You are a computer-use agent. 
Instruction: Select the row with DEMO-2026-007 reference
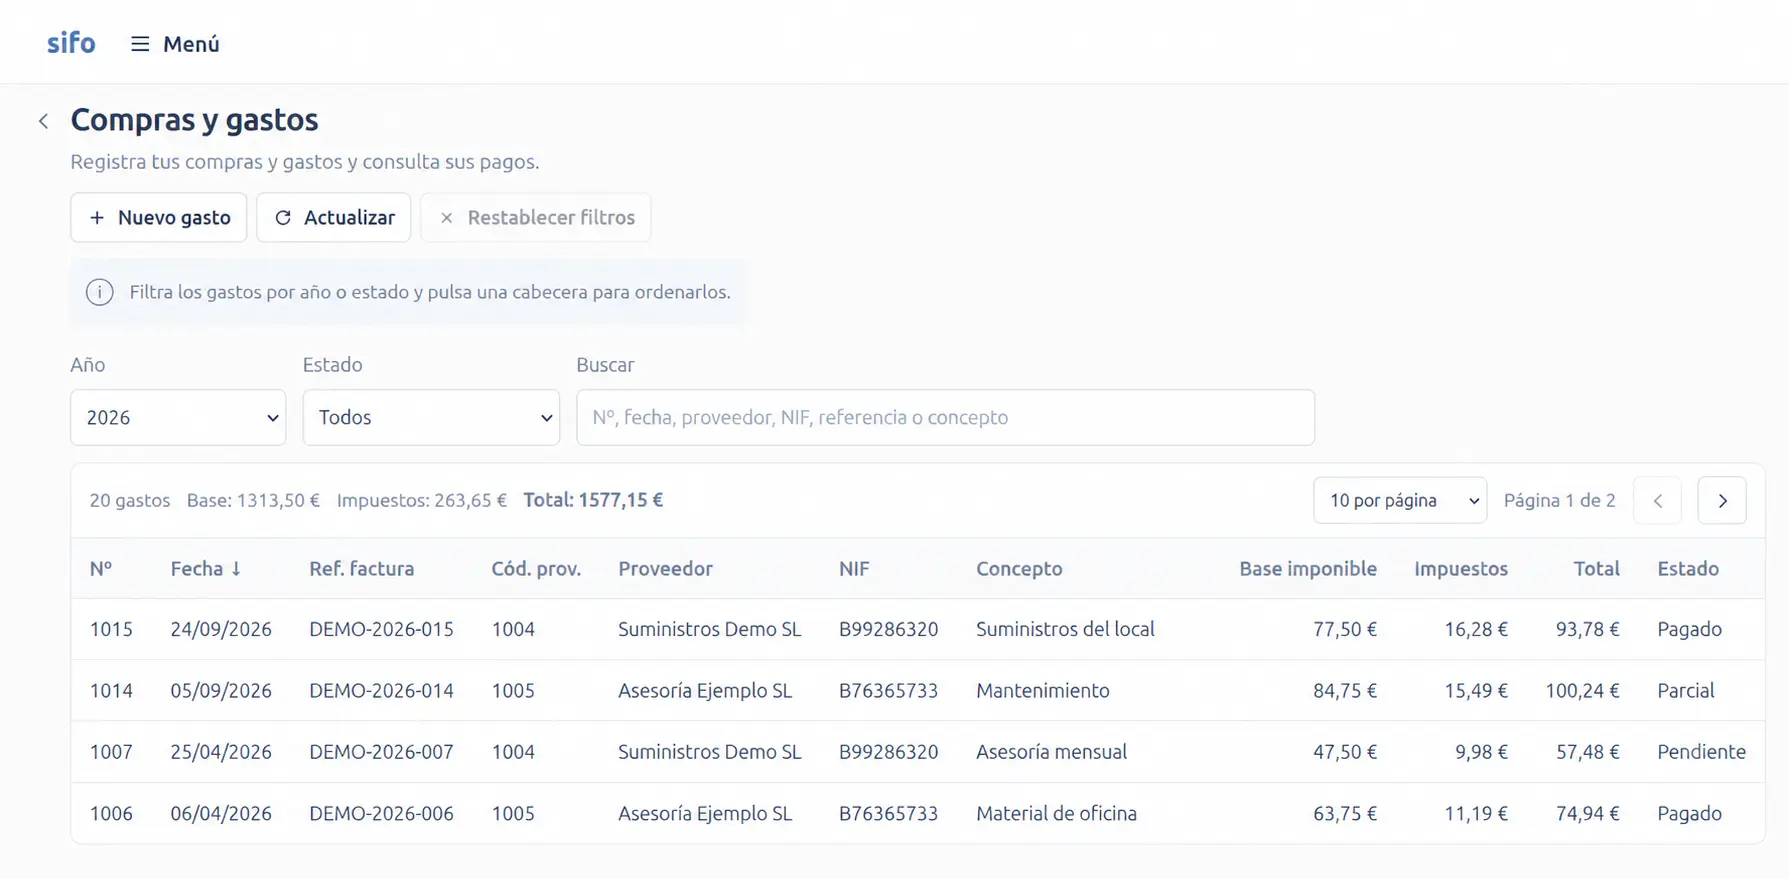(x=917, y=752)
